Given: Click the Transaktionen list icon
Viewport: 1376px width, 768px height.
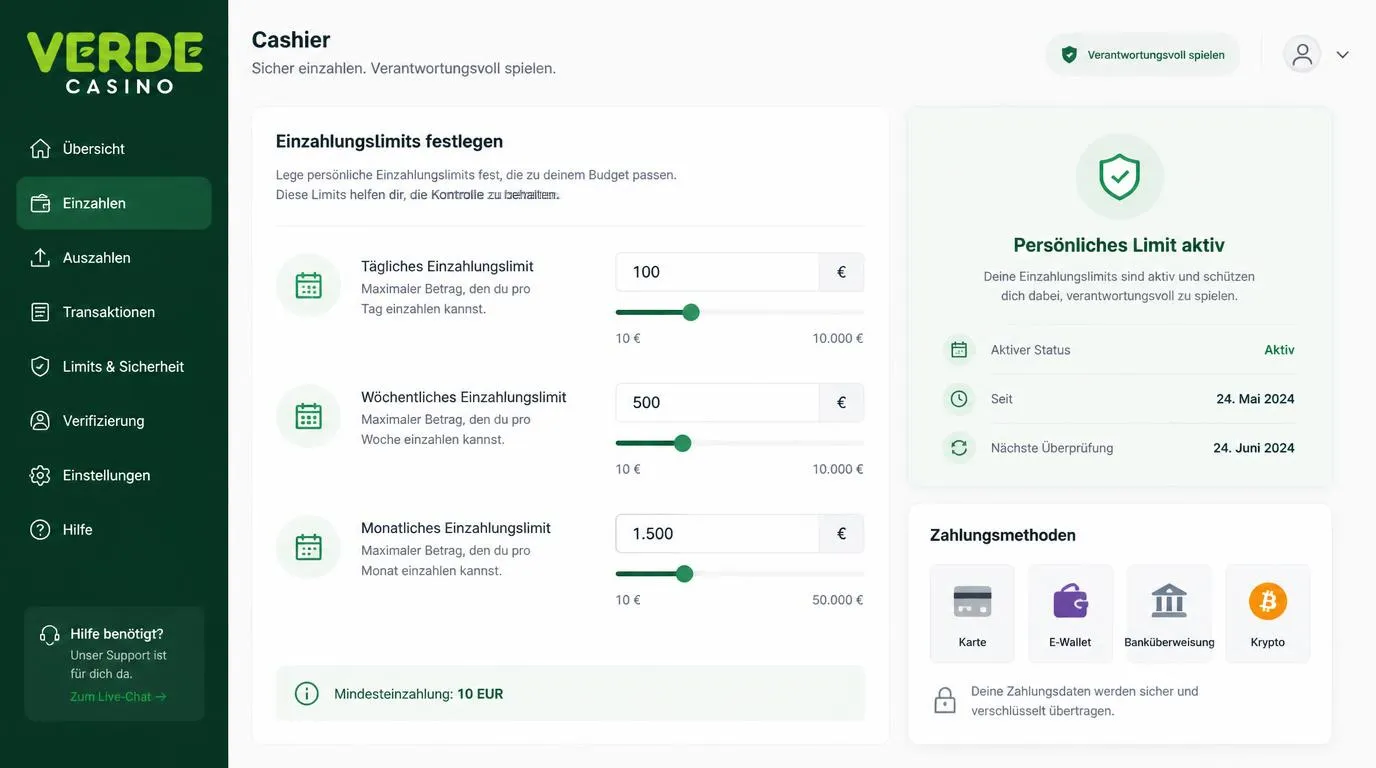Looking at the screenshot, I should pos(40,312).
